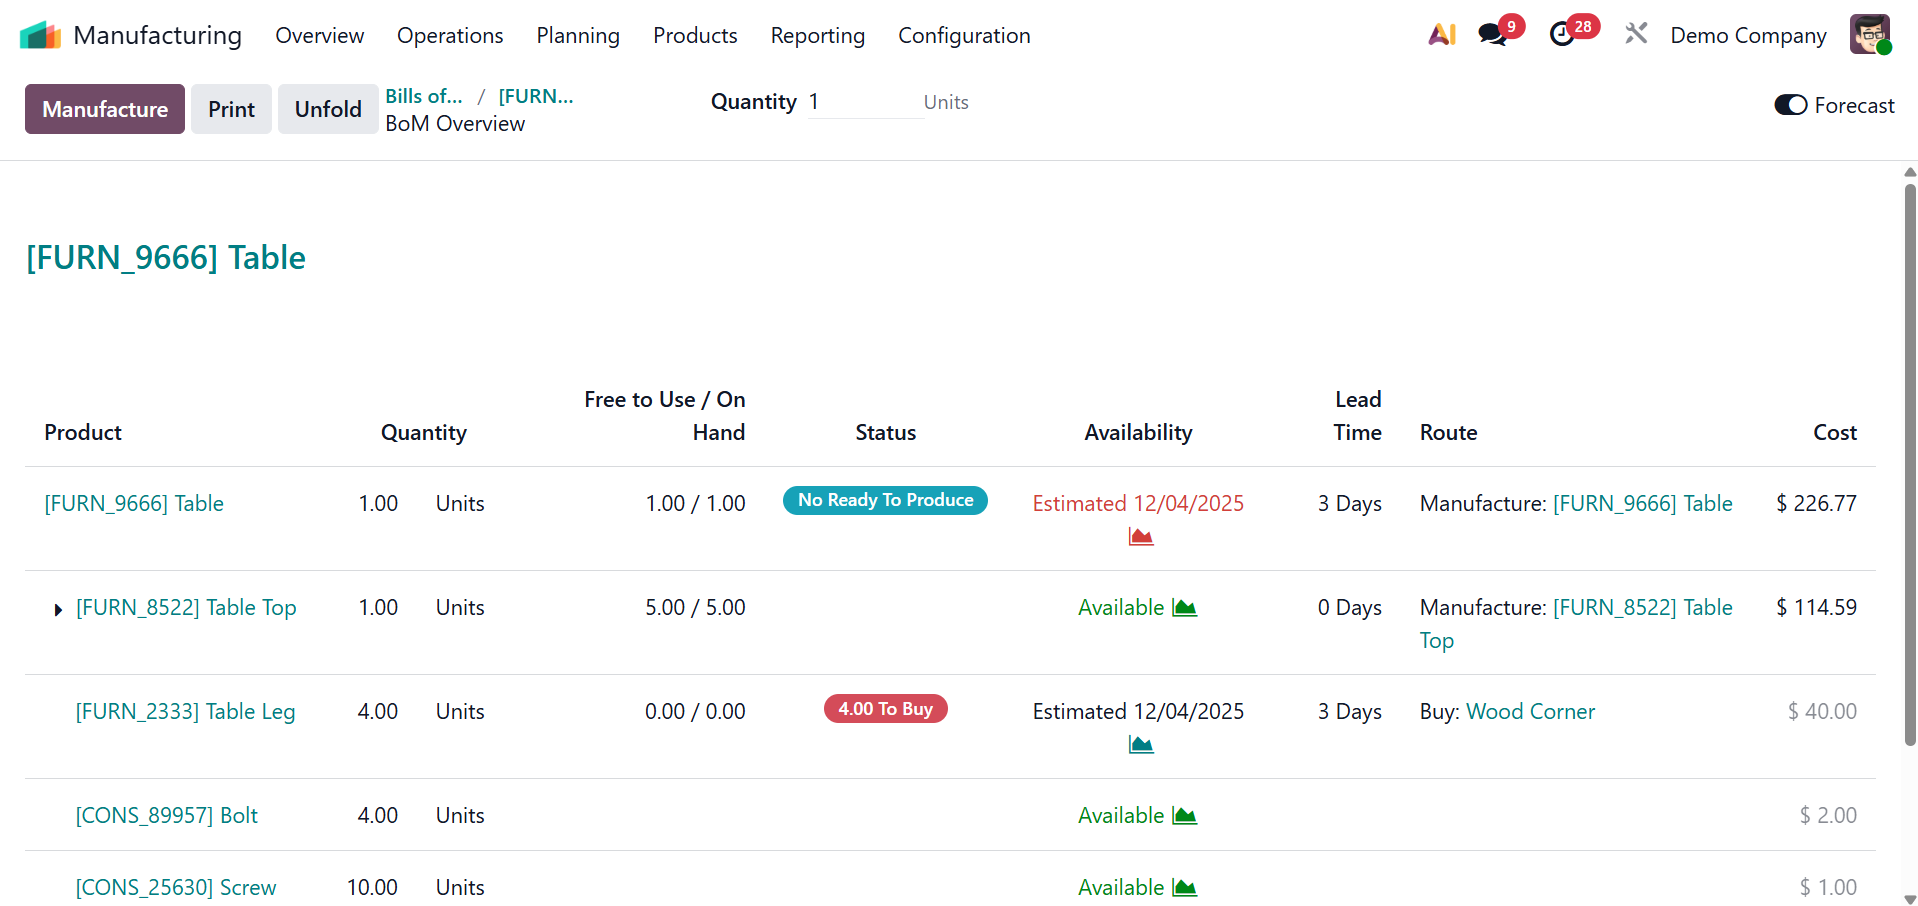The height and width of the screenshot is (906, 1918).
Task: Click red forecast chart icon for Table
Action: pyautogui.click(x=1141, y=537)
